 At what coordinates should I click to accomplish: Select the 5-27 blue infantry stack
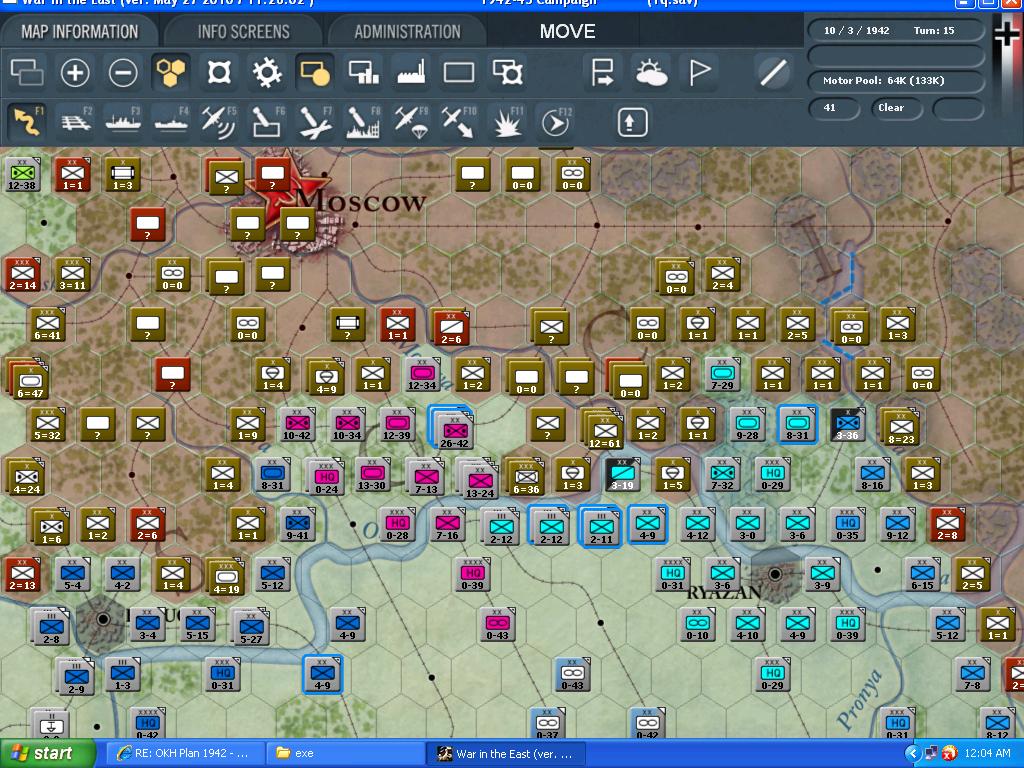click(x=251, y=626)
